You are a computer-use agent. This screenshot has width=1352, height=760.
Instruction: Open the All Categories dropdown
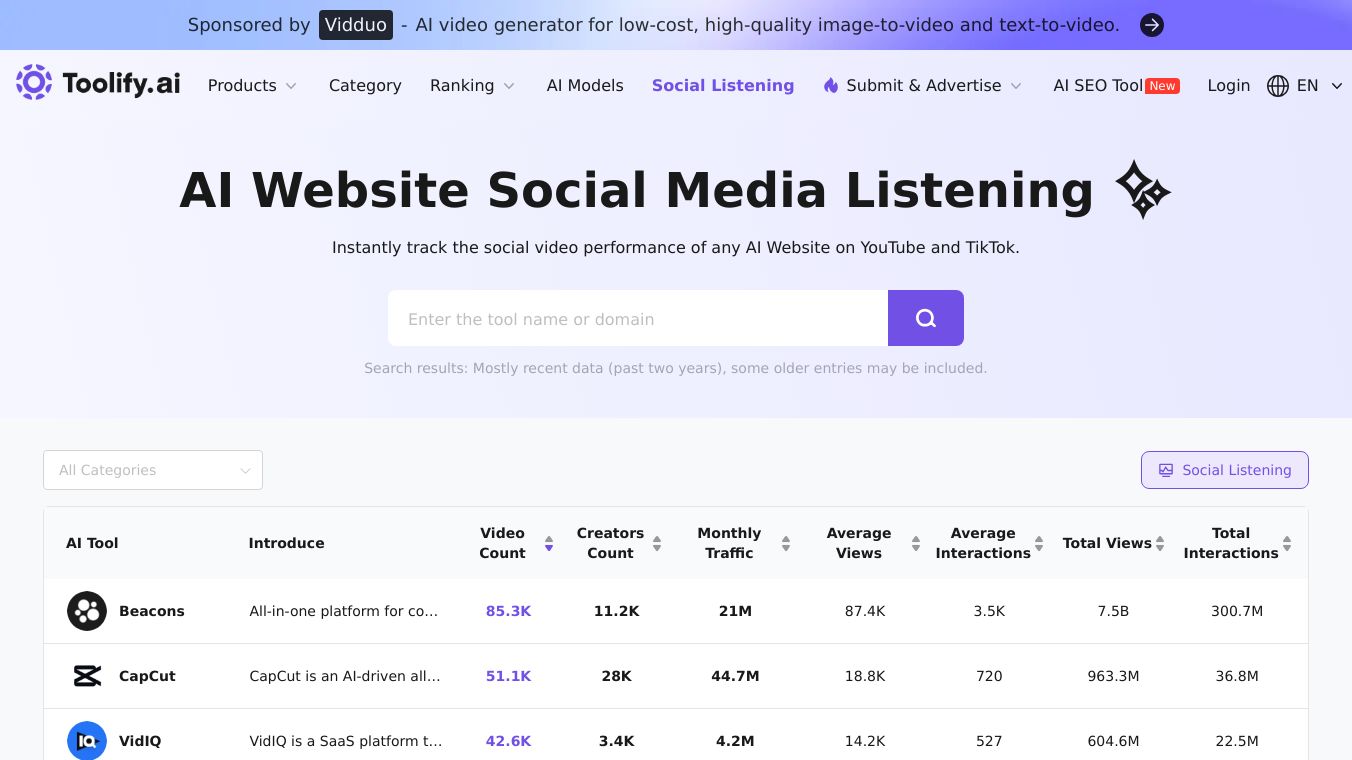(x=153, y=470)
